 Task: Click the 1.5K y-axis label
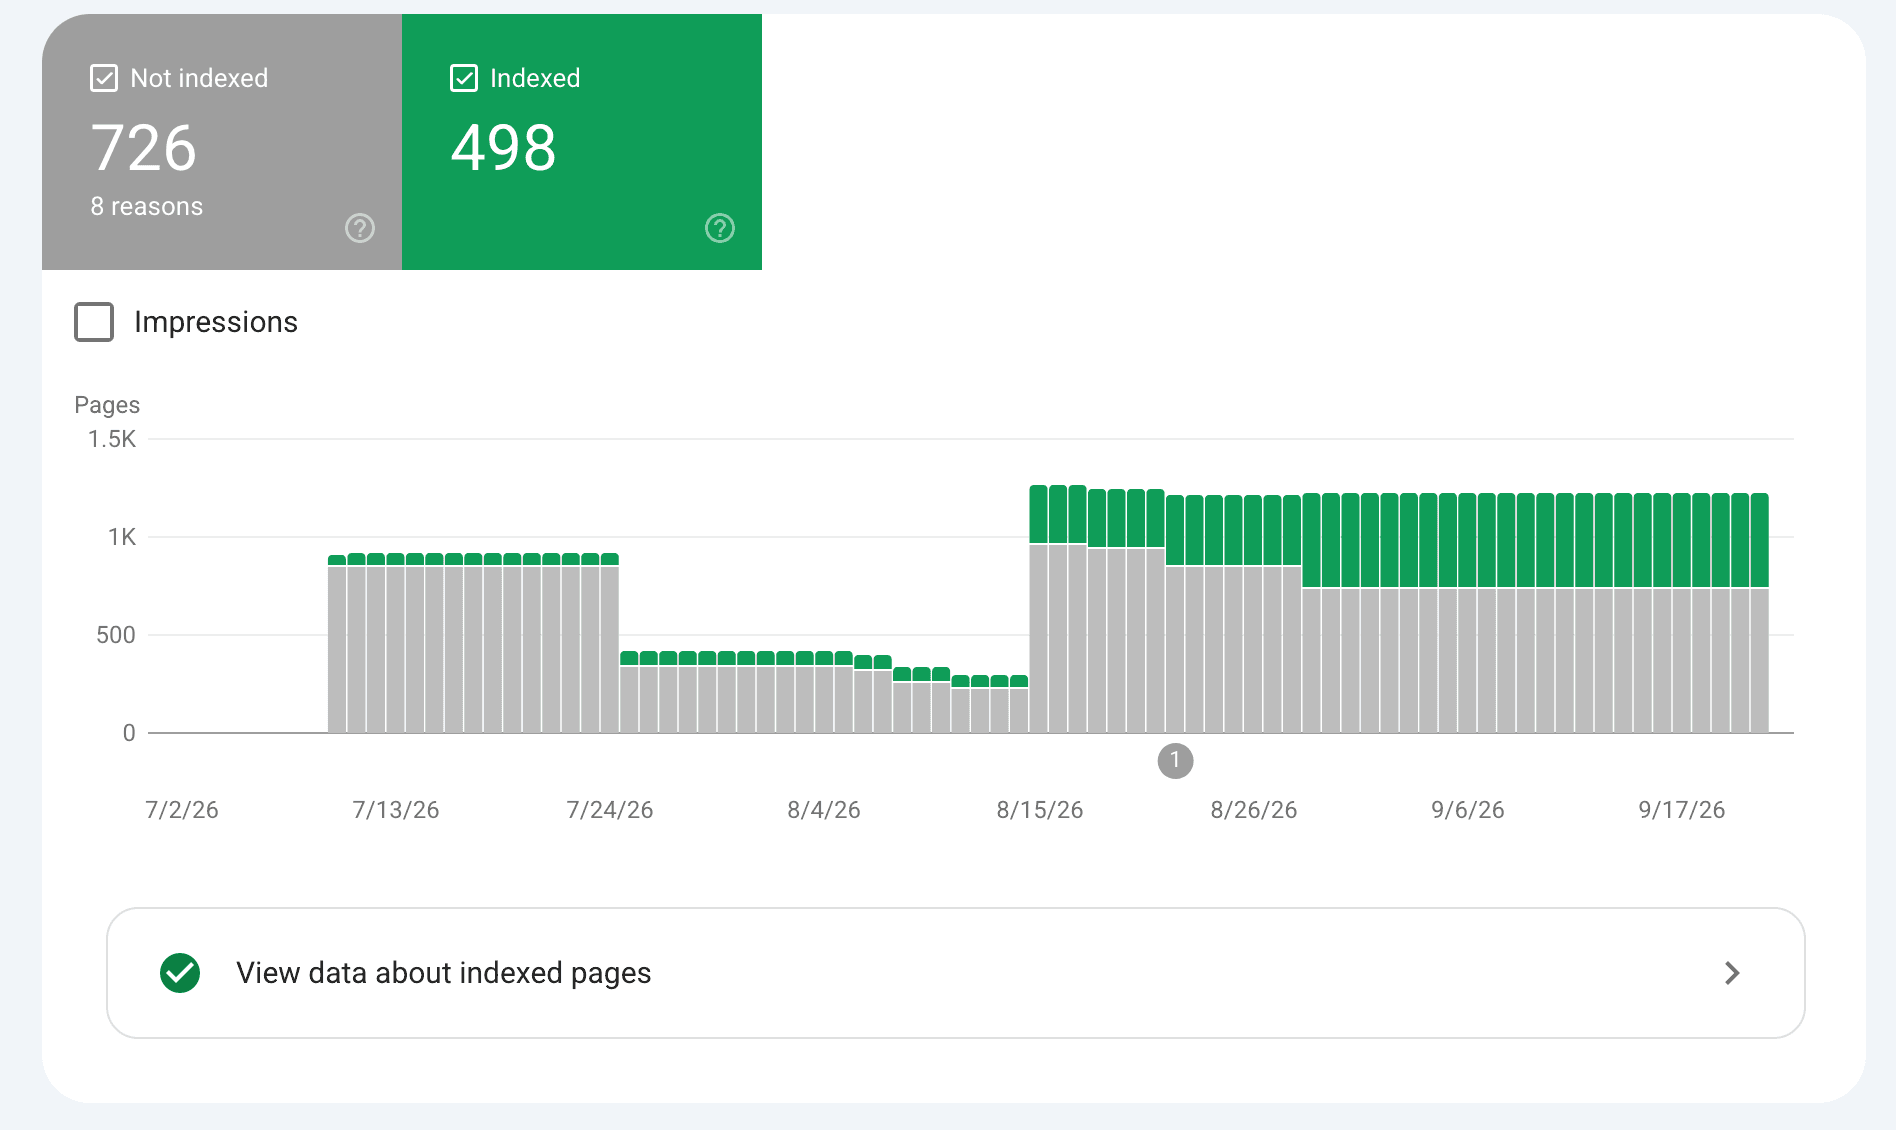[x=112, y=439]
